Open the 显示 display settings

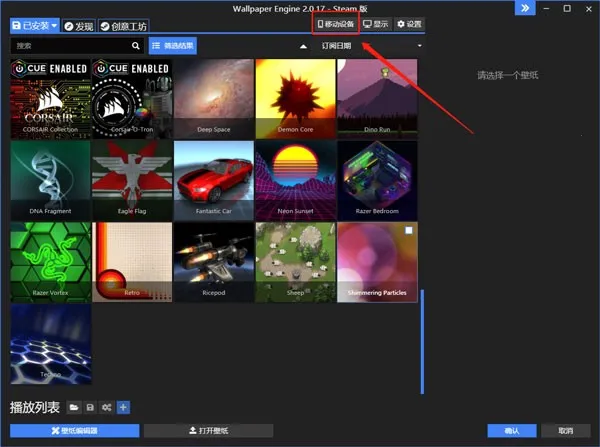tap(375, 23)
